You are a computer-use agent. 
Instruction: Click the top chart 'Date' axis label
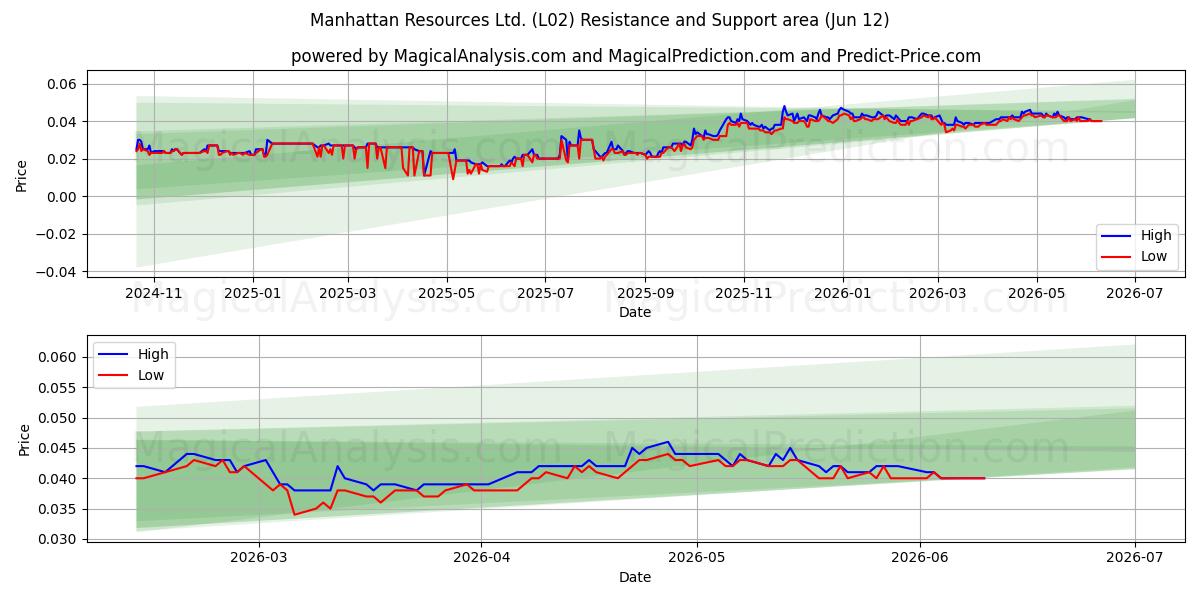635,312
